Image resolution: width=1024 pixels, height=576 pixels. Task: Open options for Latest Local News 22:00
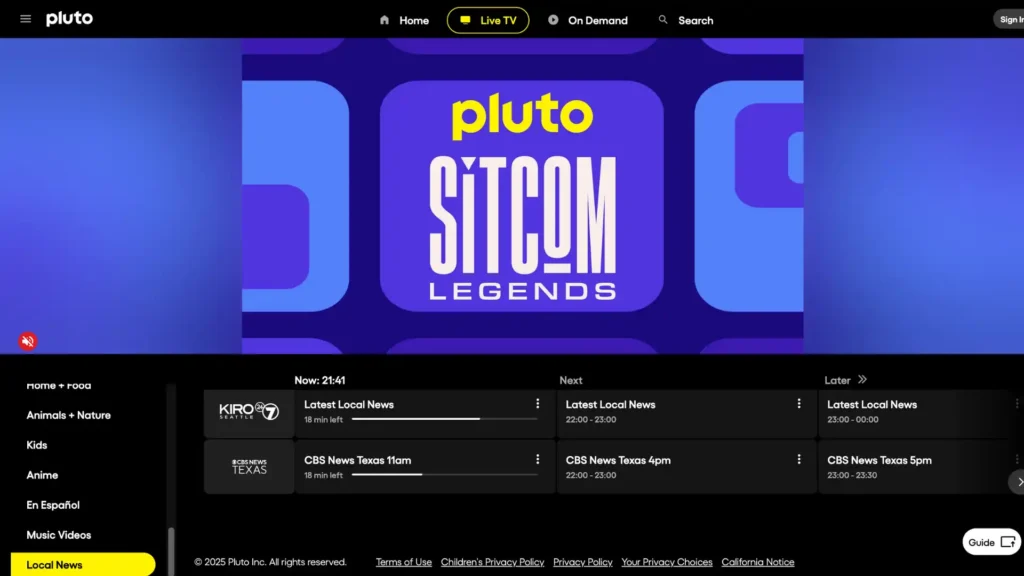(799, 404)
